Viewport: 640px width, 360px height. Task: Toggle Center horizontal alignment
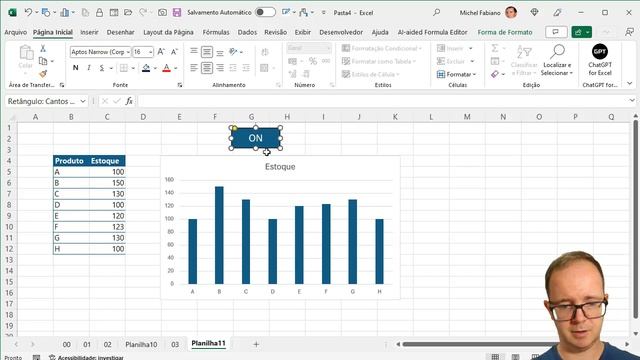[207, 68]
